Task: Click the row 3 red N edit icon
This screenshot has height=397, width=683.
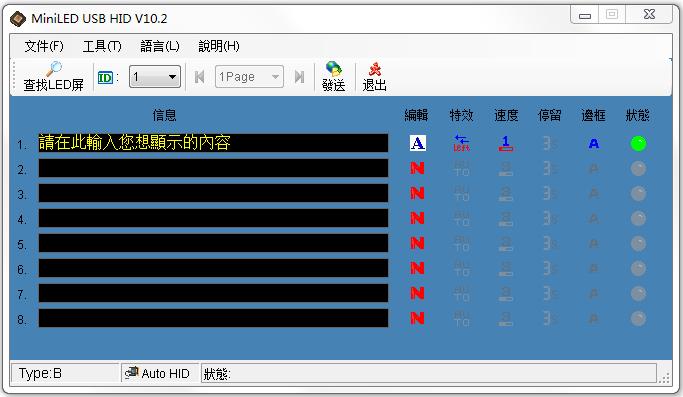Action: 417,193
